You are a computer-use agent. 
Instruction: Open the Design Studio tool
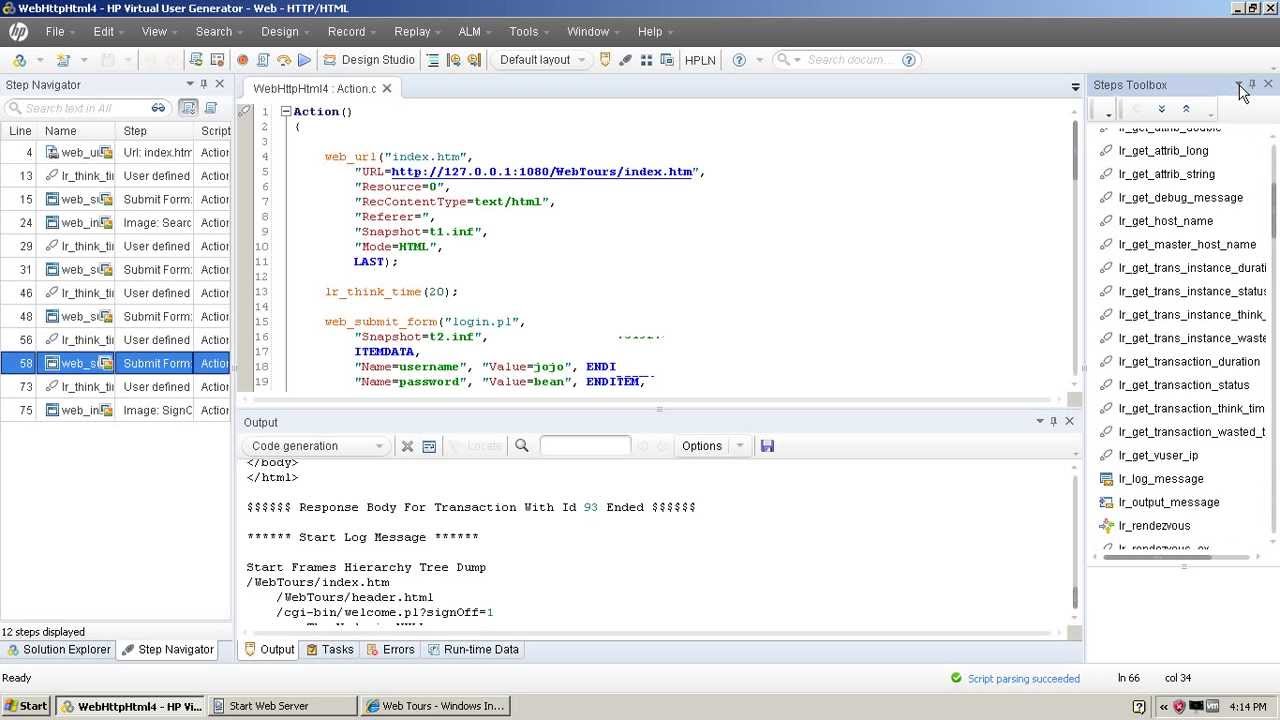click(368, 60)
